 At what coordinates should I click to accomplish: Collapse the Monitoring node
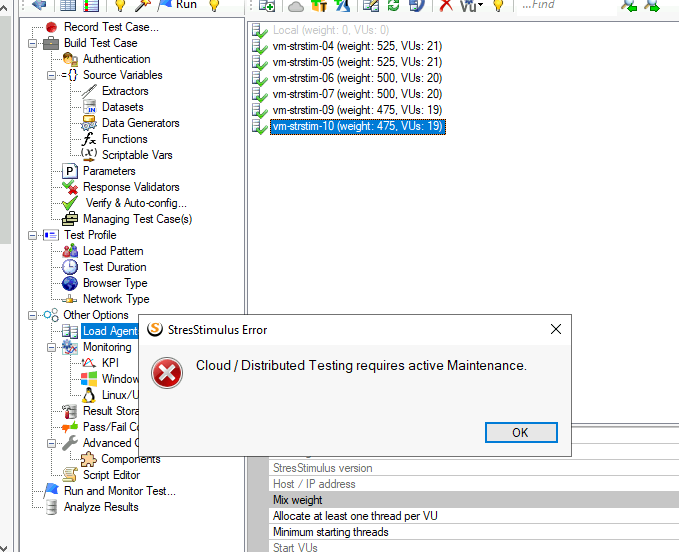pos(52,347)
